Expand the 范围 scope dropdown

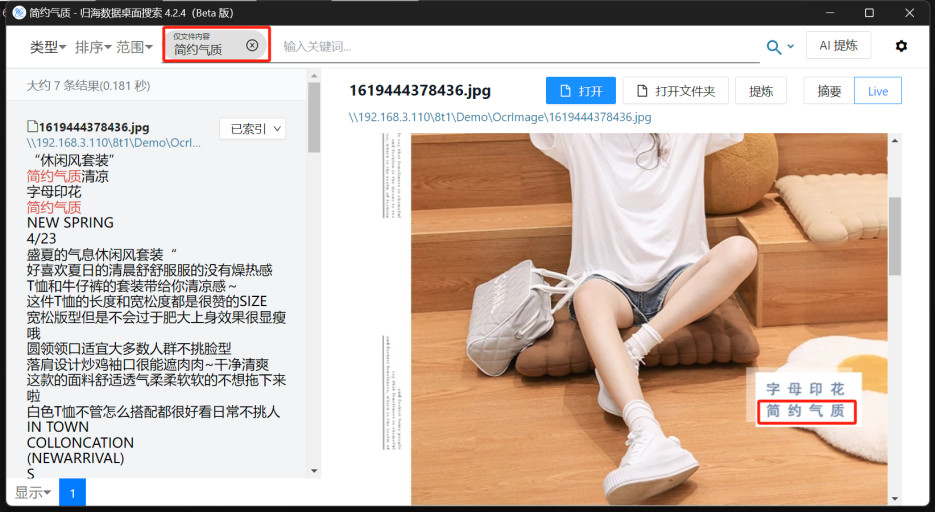coord(134,47)
